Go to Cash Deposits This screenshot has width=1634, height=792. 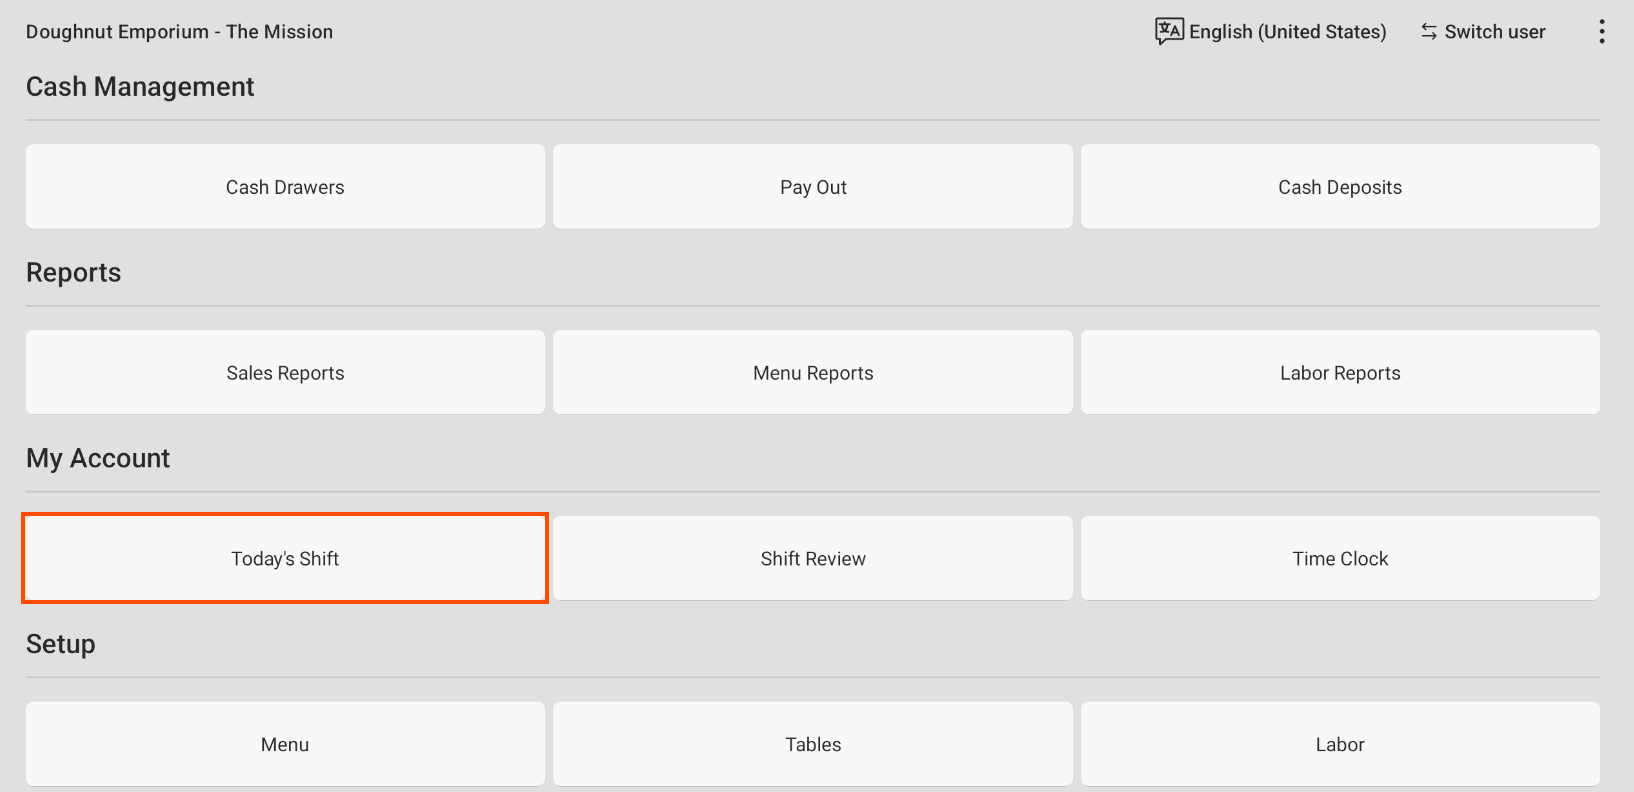[x=1340, y=187]
